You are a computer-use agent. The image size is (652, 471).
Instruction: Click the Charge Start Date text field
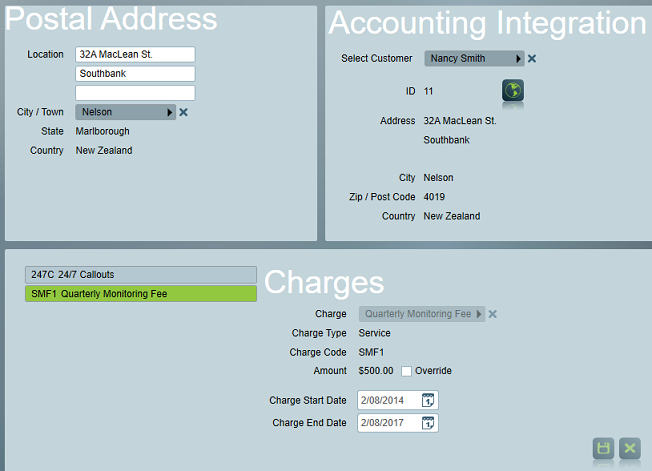pyautogui.click(x=388, y=401)
